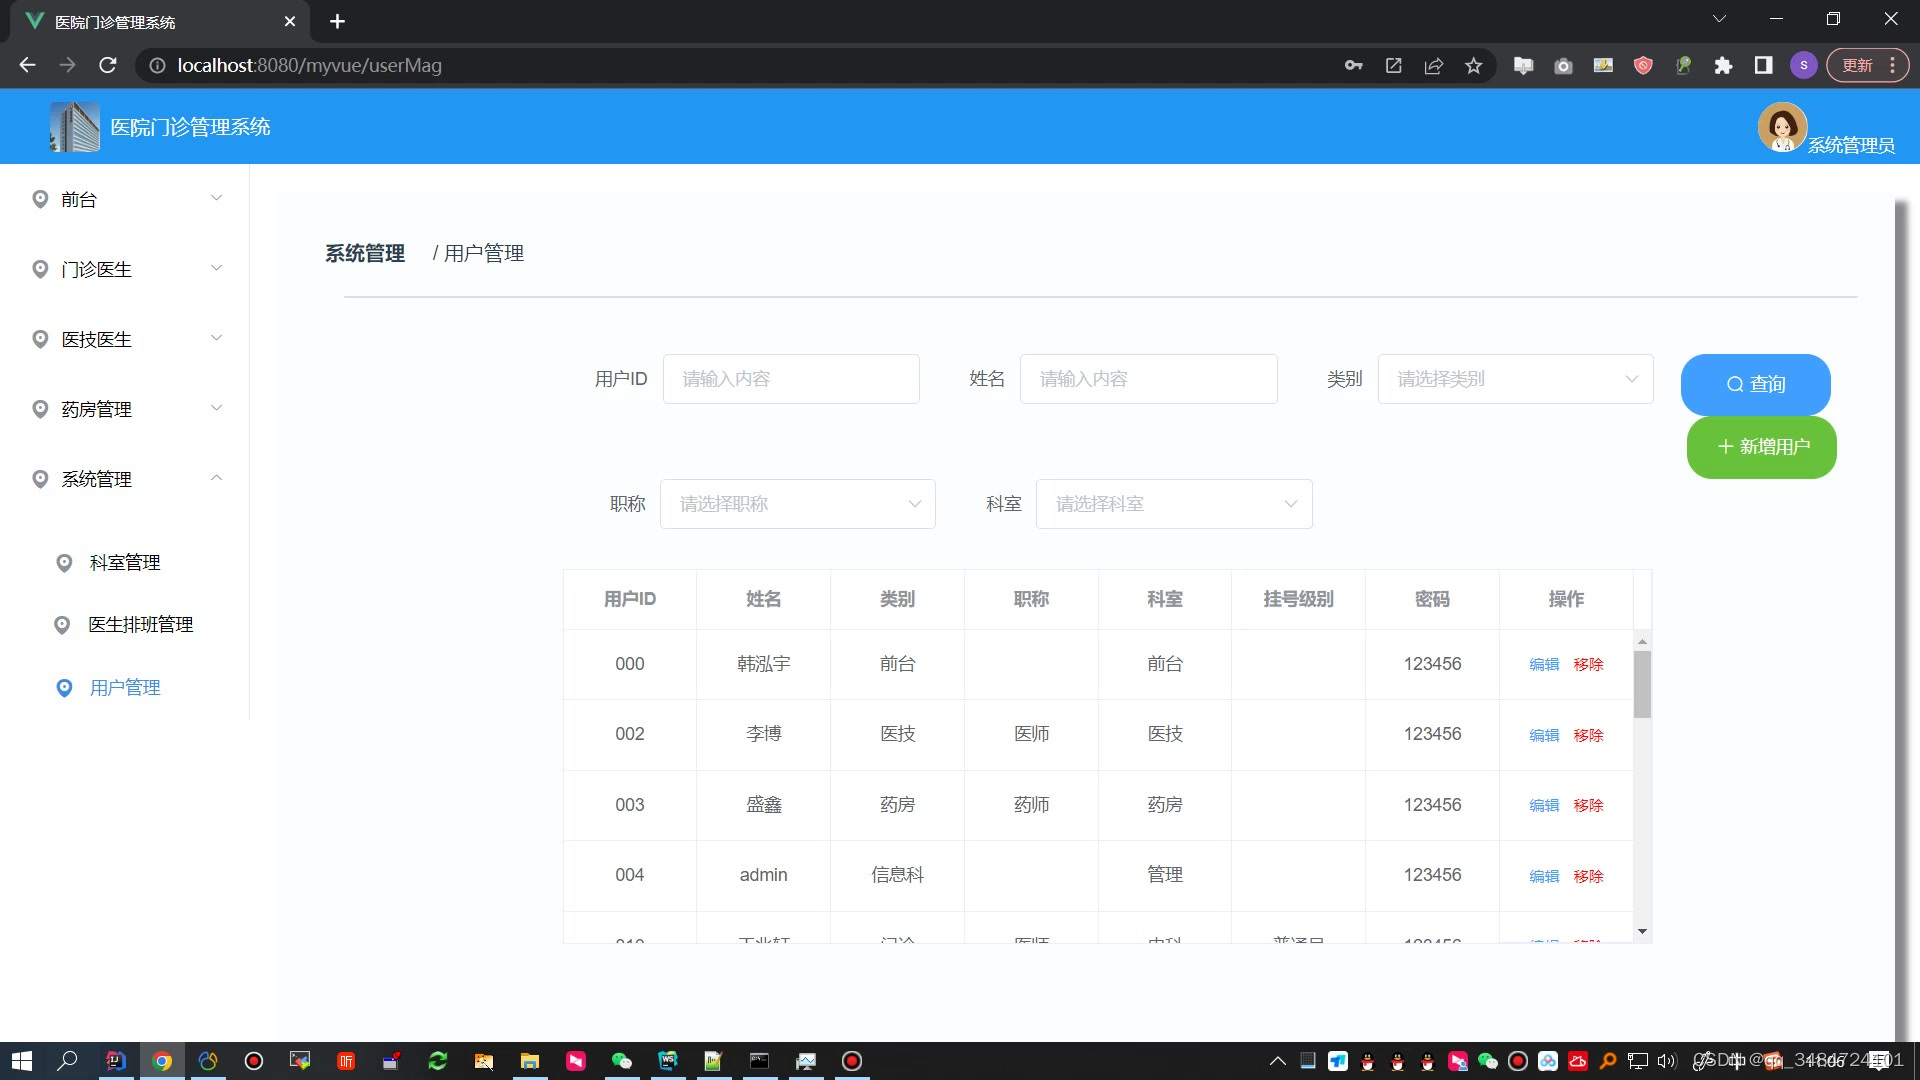This screenshot has width=1920, height=1080.
Task: Open password key icon in address bar
Action: 1353,66
